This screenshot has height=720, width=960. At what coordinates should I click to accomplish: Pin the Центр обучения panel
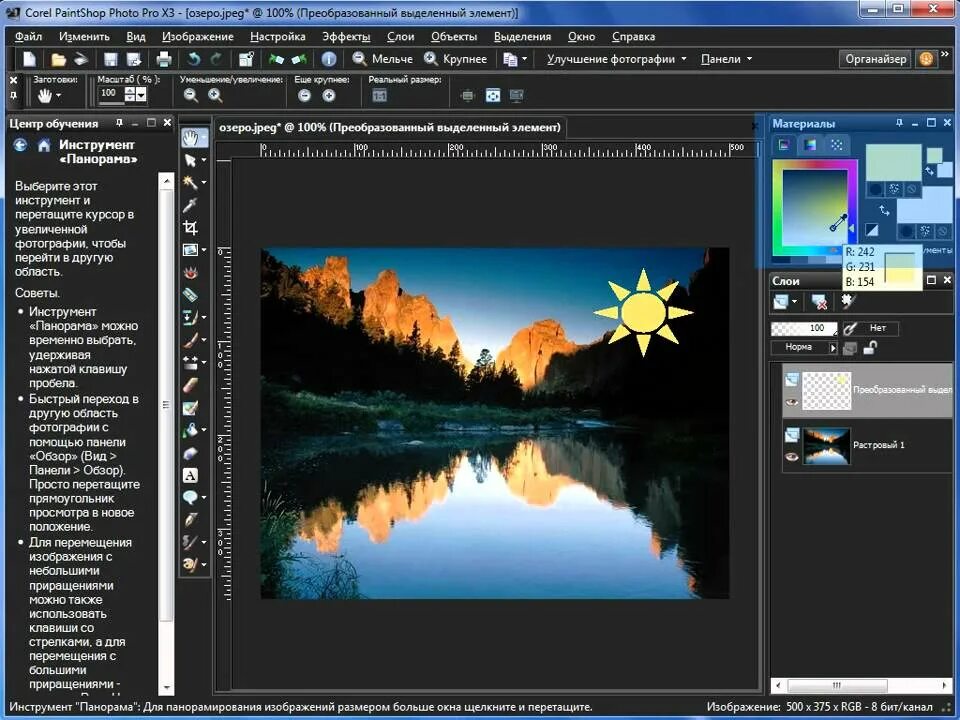(119, 123)
